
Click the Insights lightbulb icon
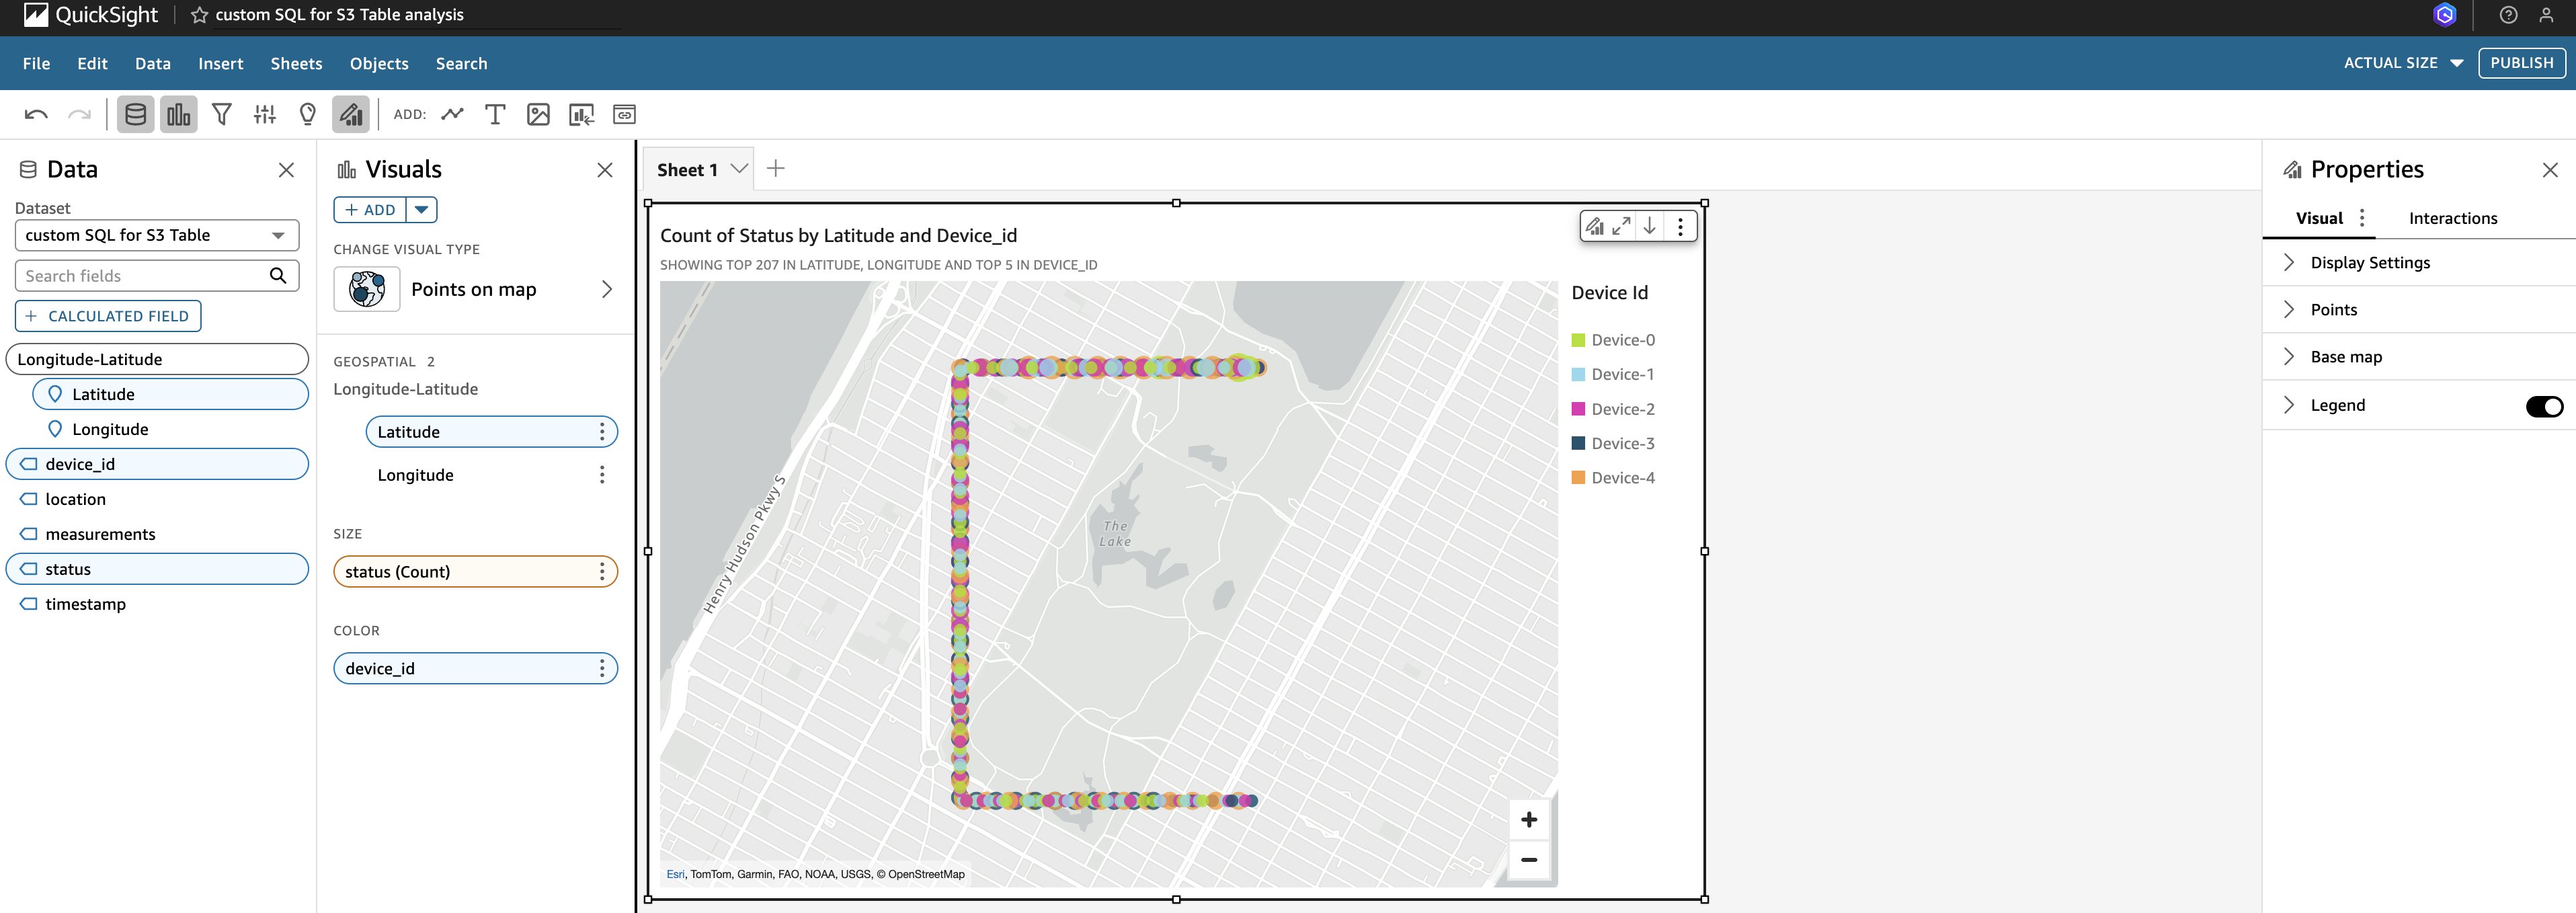point(308,115)
